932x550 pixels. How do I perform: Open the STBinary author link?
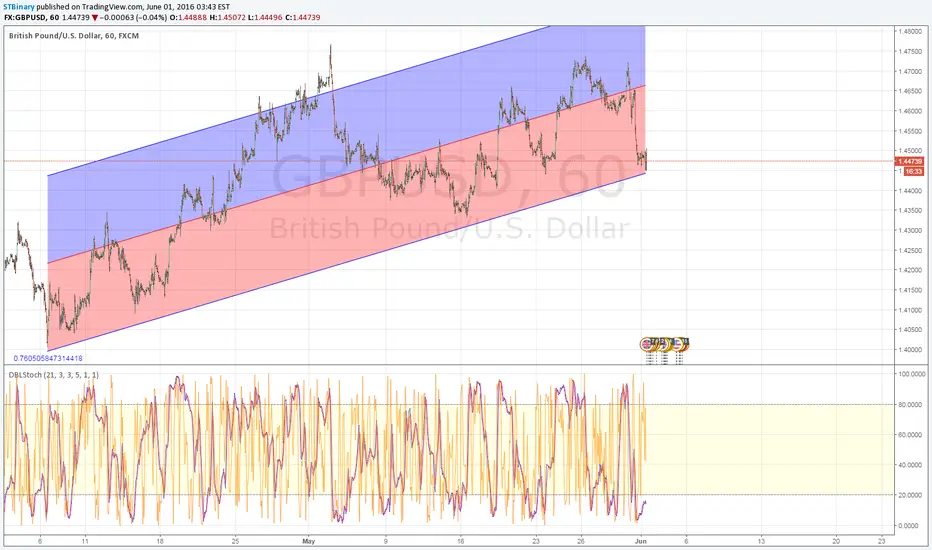click(x=19, y=7)
